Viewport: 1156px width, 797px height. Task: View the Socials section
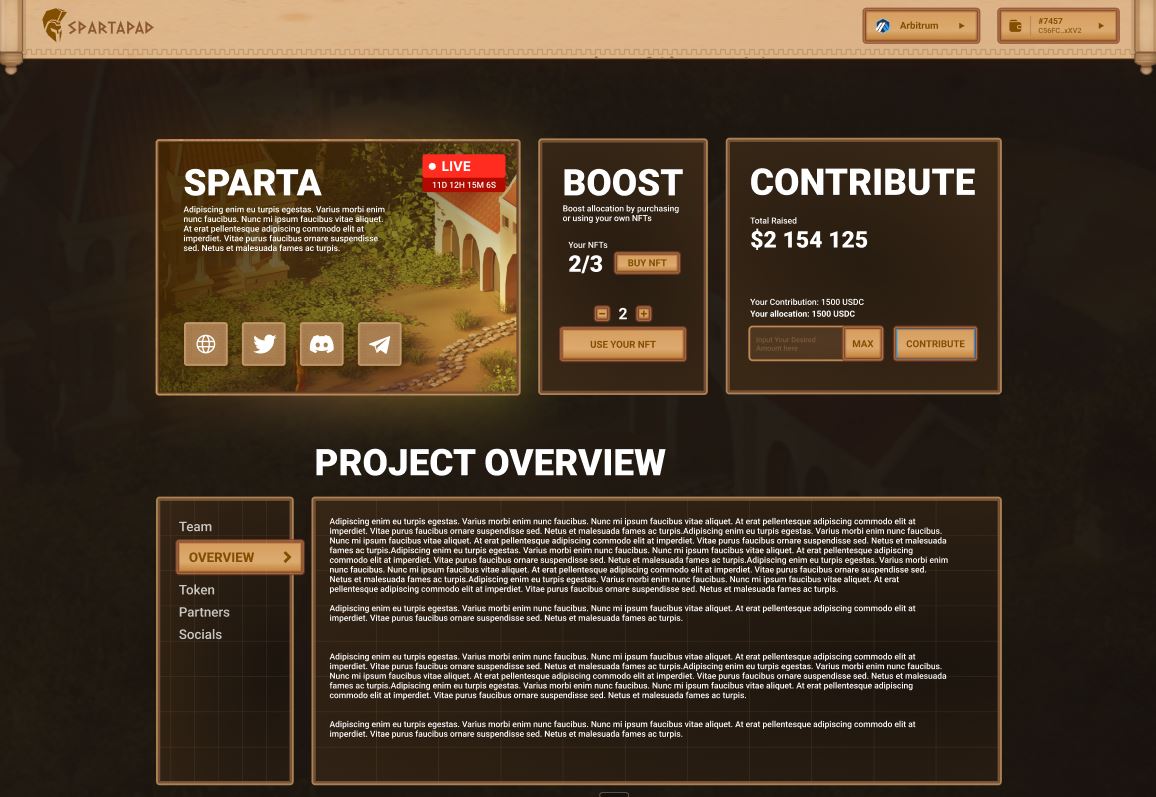pyautogui.click(x=200, y=634)
